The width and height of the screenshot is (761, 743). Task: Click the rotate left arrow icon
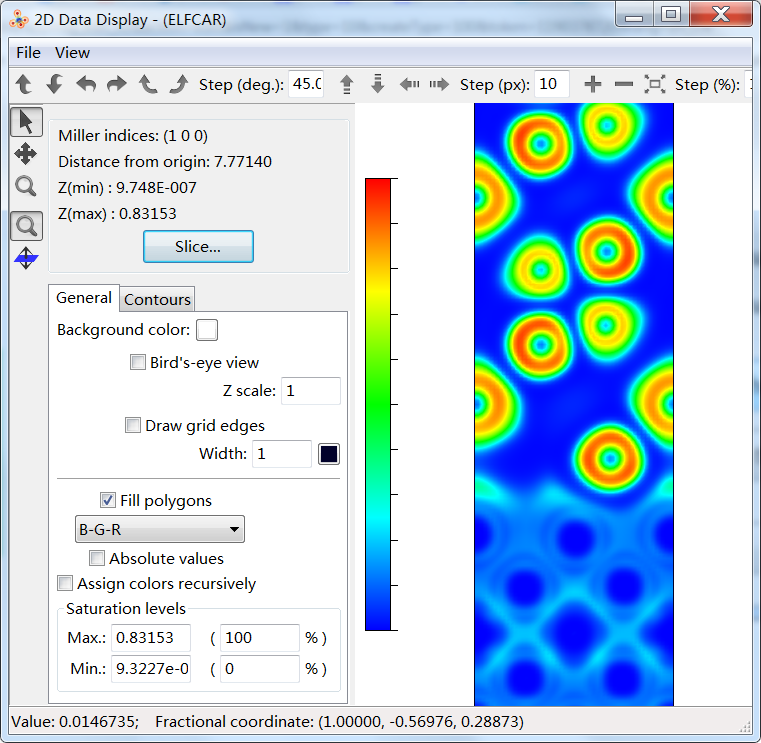(86, 84)
